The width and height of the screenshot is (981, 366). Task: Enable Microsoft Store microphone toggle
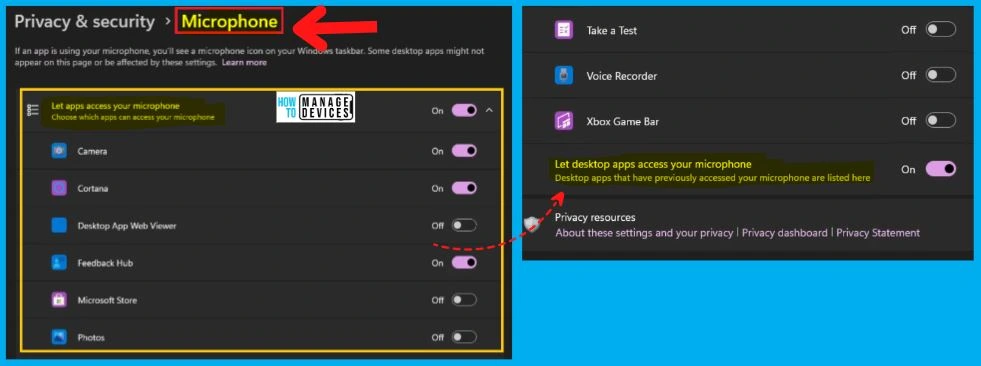coord(464,300)
